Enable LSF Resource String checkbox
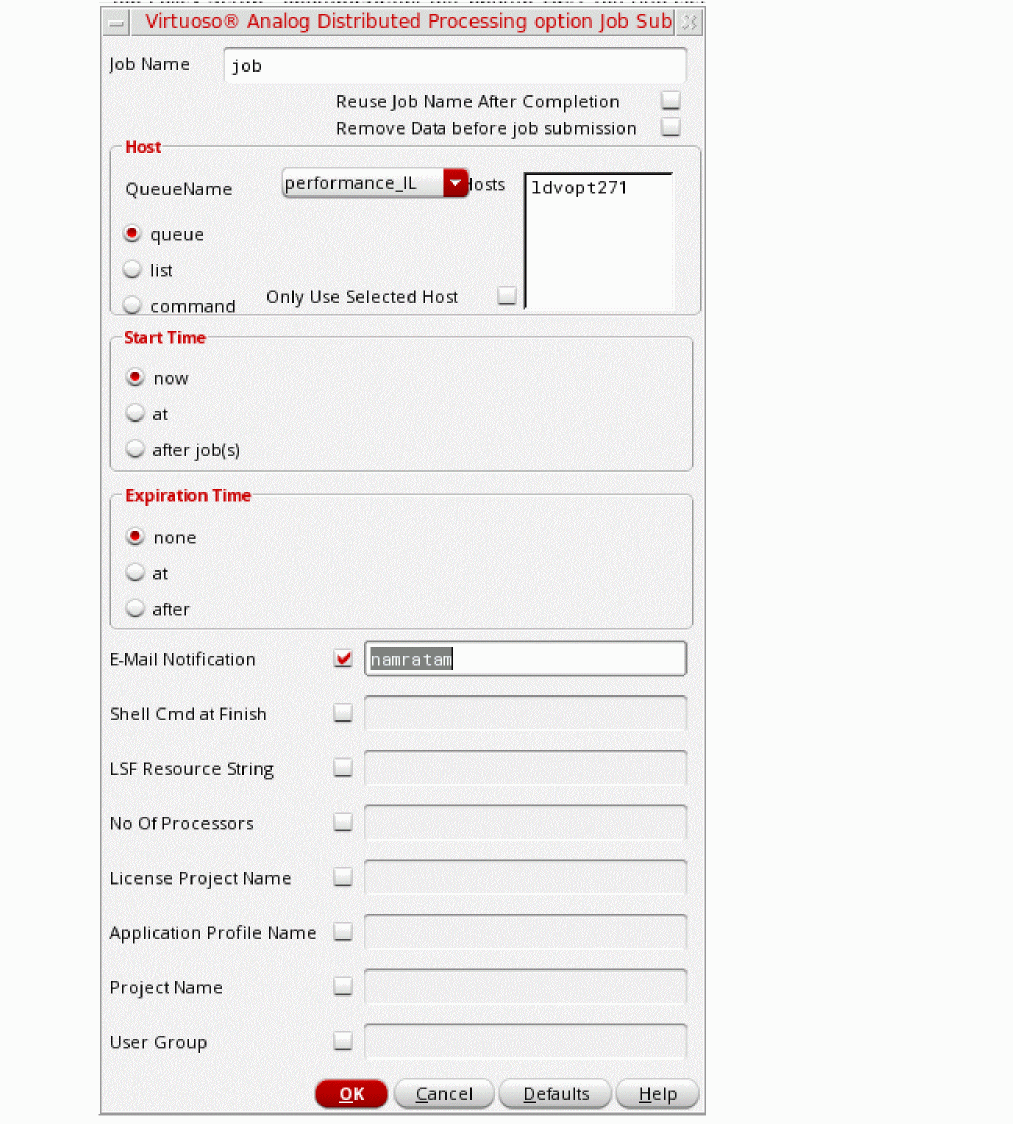This screenshot has height=1124, width=1013. (x=343, y=768)
